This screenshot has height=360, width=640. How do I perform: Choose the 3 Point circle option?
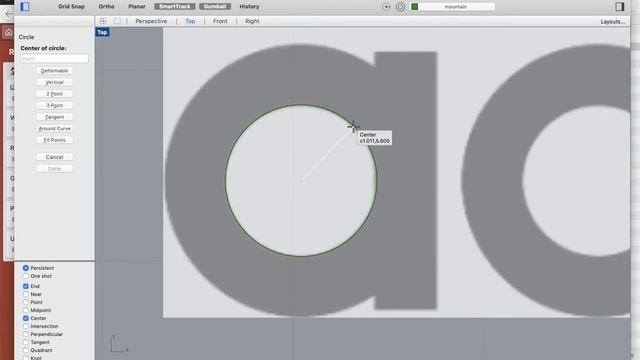point(54,105)
